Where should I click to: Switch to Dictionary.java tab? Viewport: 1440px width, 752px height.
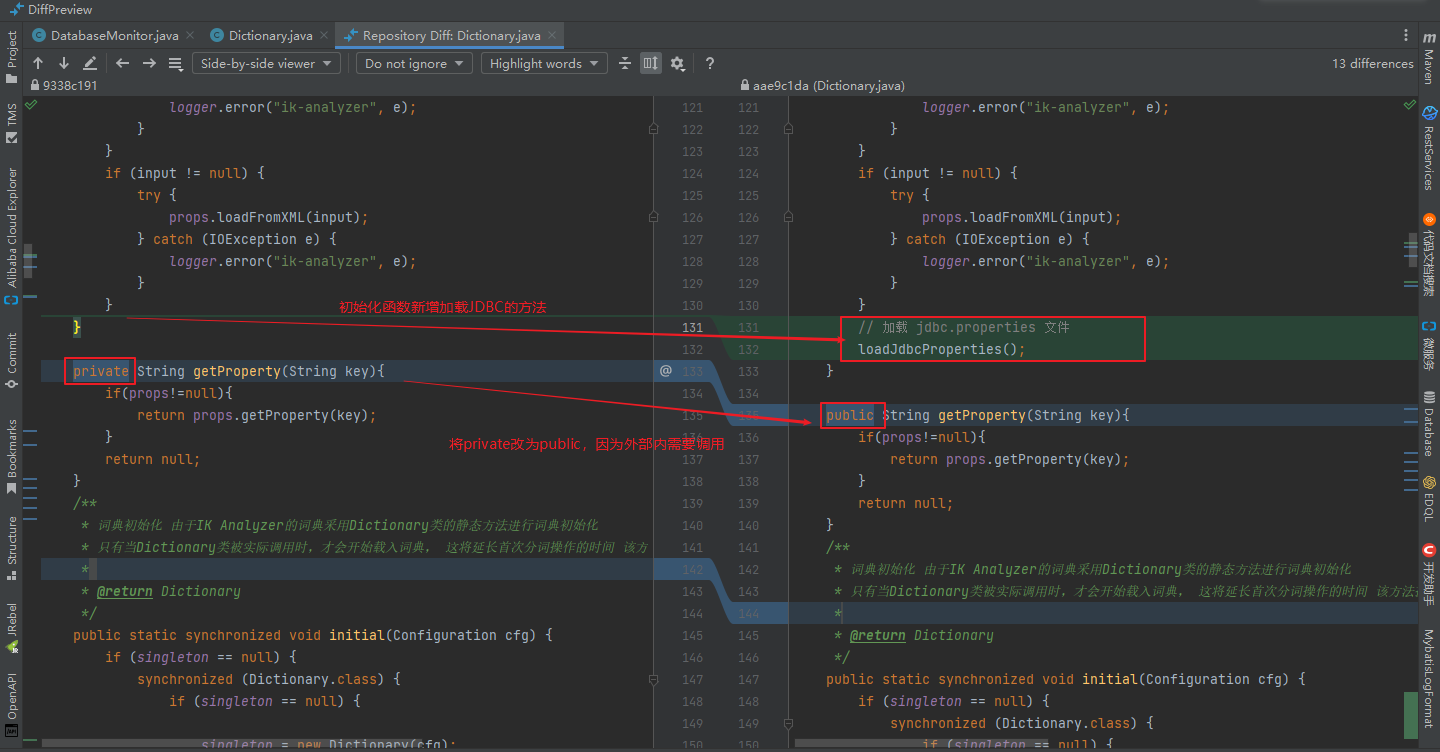(x=270, y=35)
